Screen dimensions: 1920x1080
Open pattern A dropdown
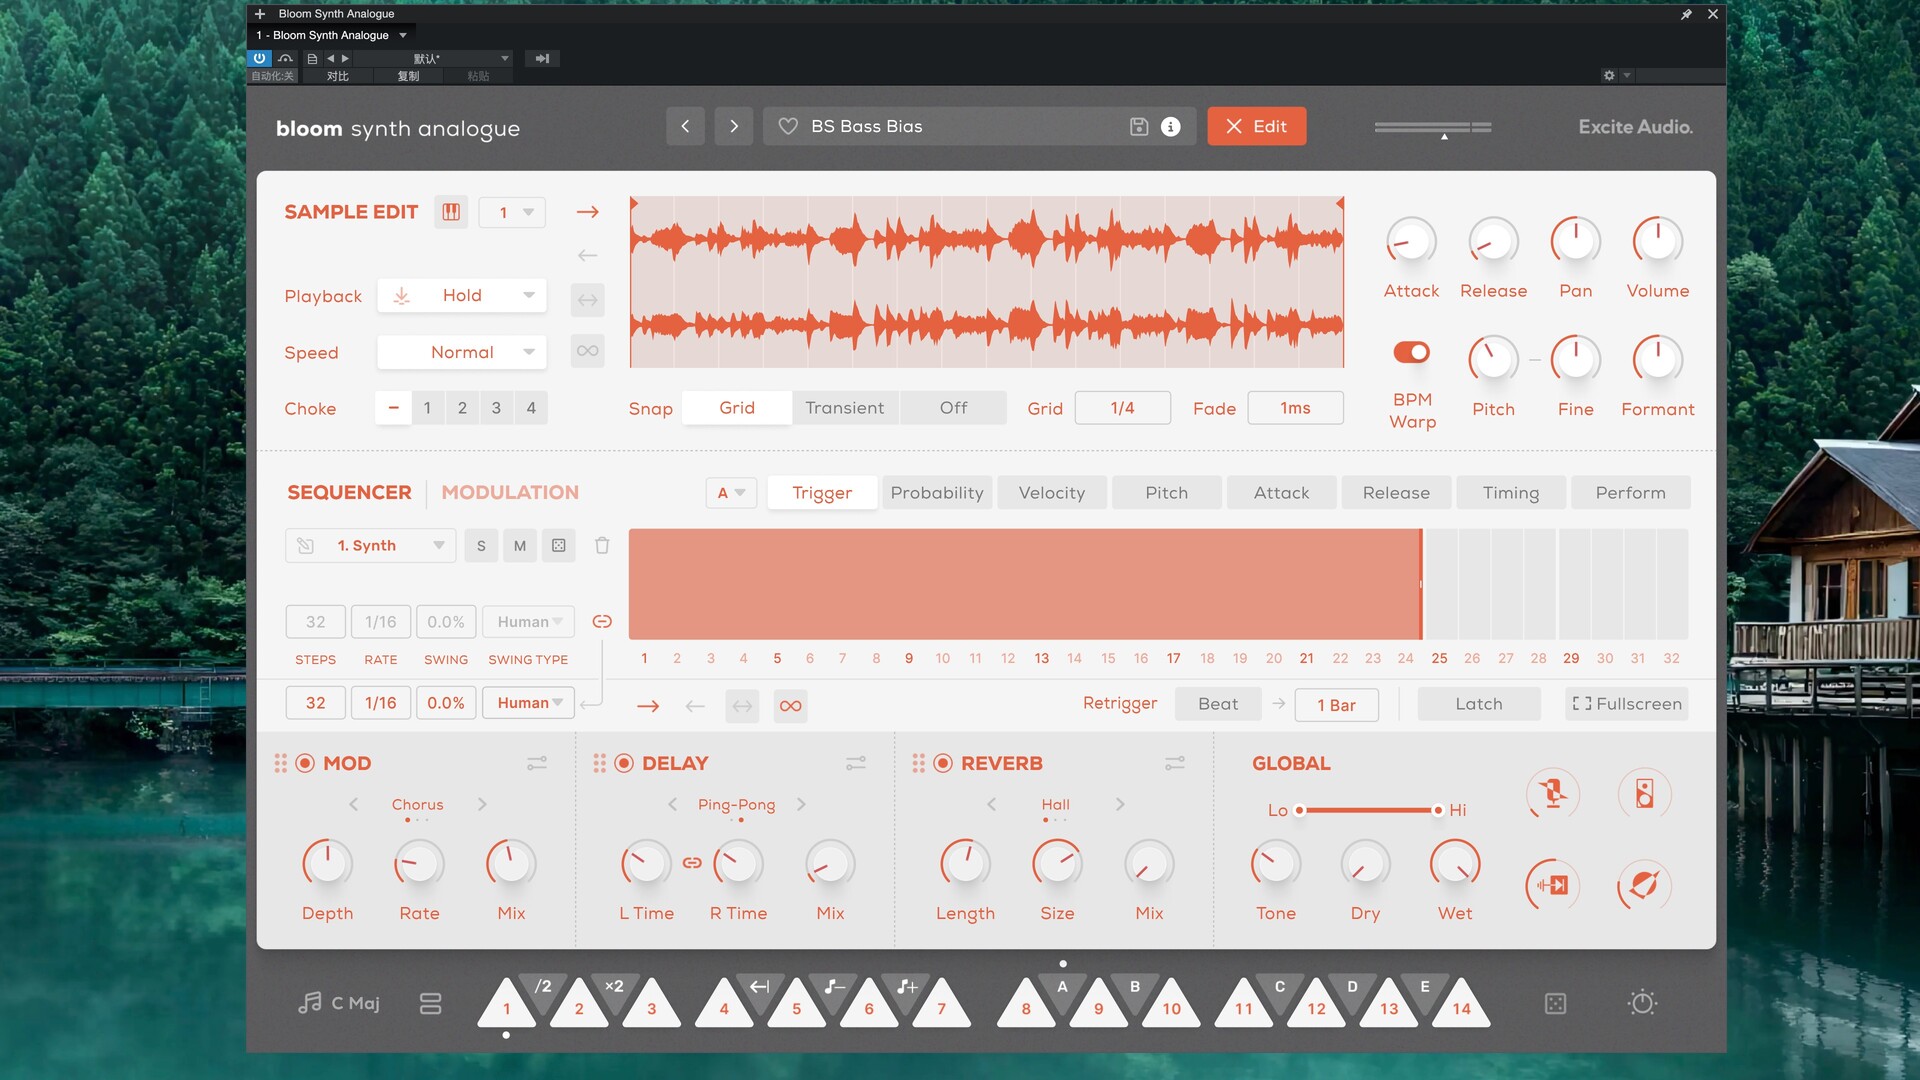point(731,492)
